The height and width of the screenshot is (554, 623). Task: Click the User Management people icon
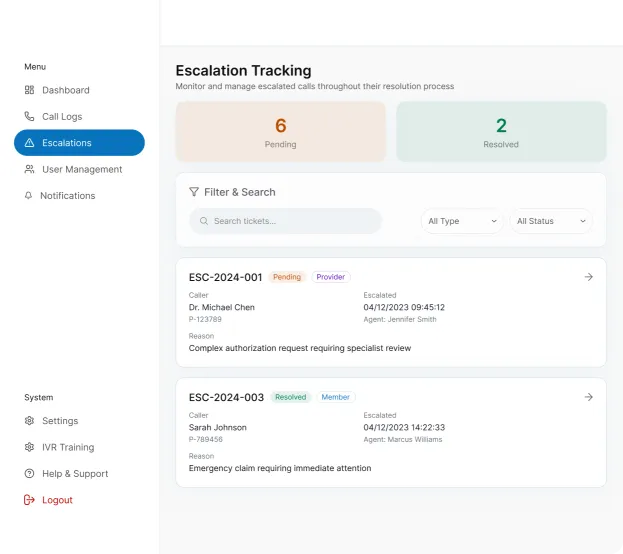(29, 170)
